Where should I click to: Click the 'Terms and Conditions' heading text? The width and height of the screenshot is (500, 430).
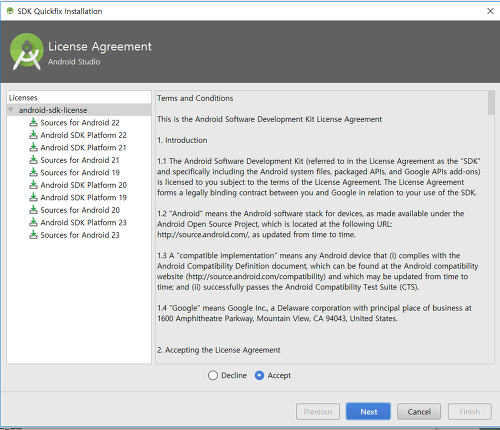pyautogui.click(x=195, y=98)
